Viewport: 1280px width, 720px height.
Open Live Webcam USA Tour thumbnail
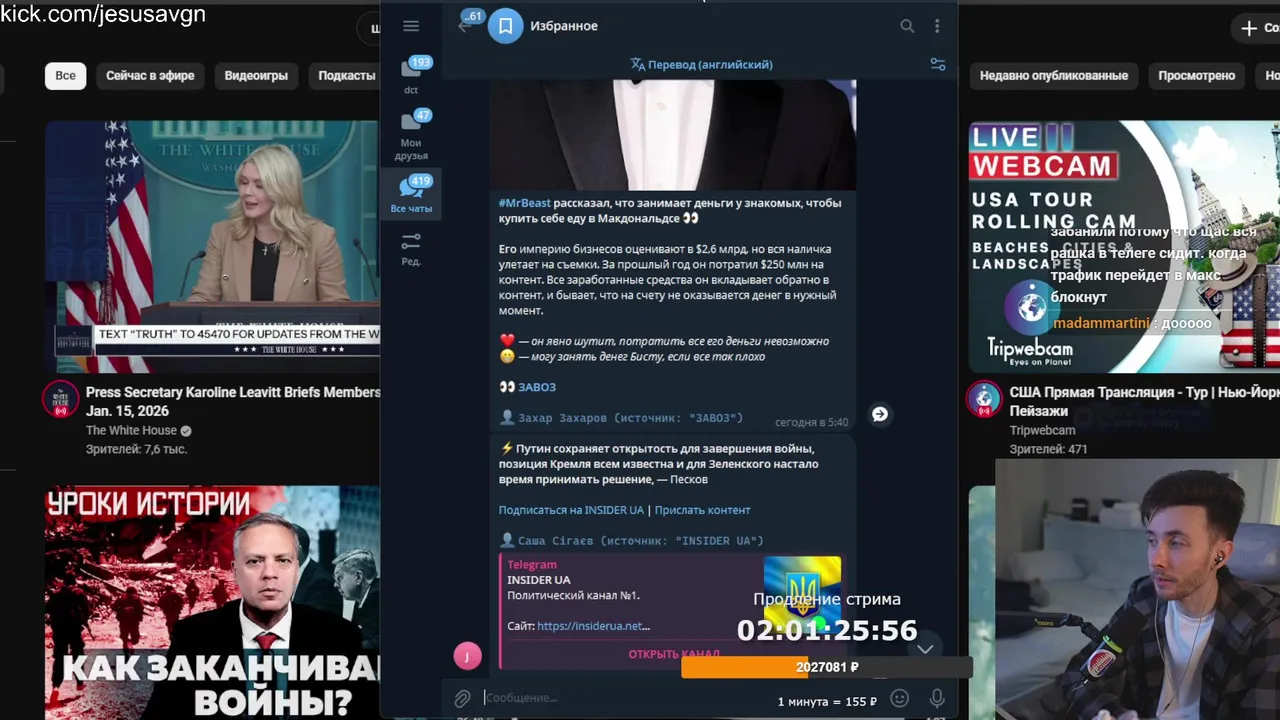(1124, 246)
